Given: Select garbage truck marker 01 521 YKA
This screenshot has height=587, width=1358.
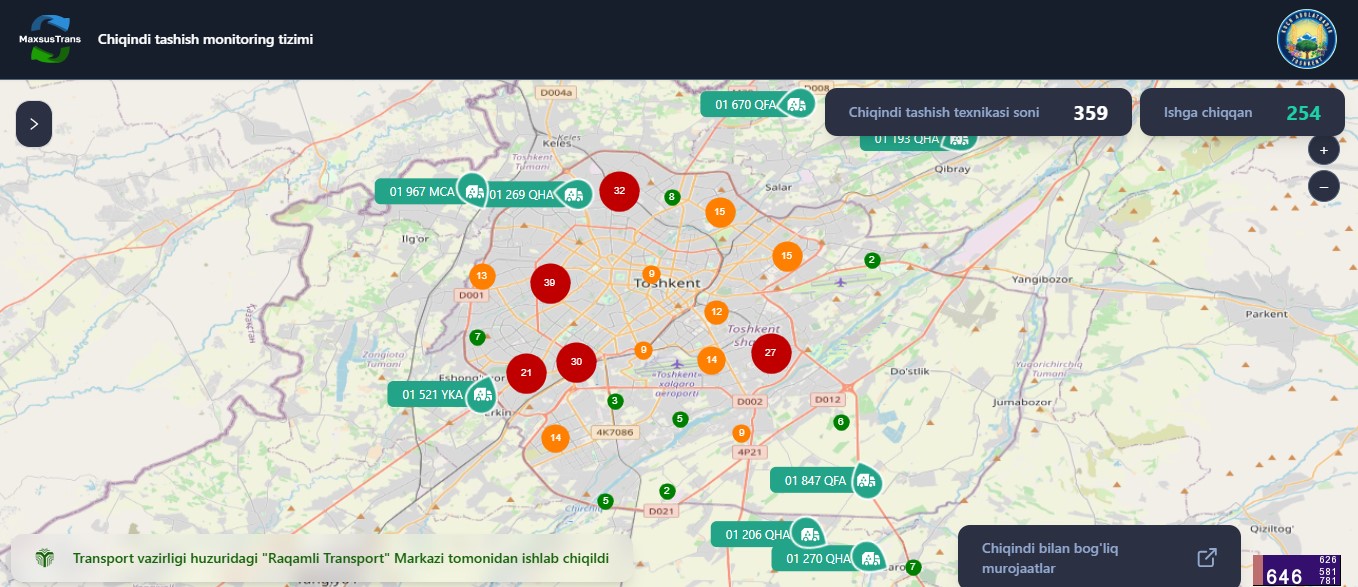Looking at the screenshot, I should point(442,395).
